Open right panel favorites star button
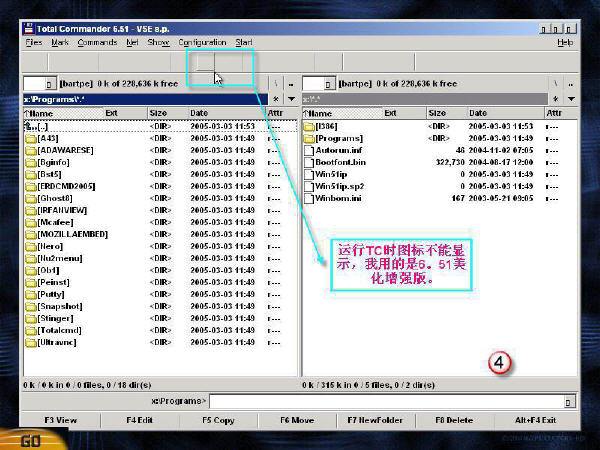Screen dimensions: 600x450 (556, 99)
